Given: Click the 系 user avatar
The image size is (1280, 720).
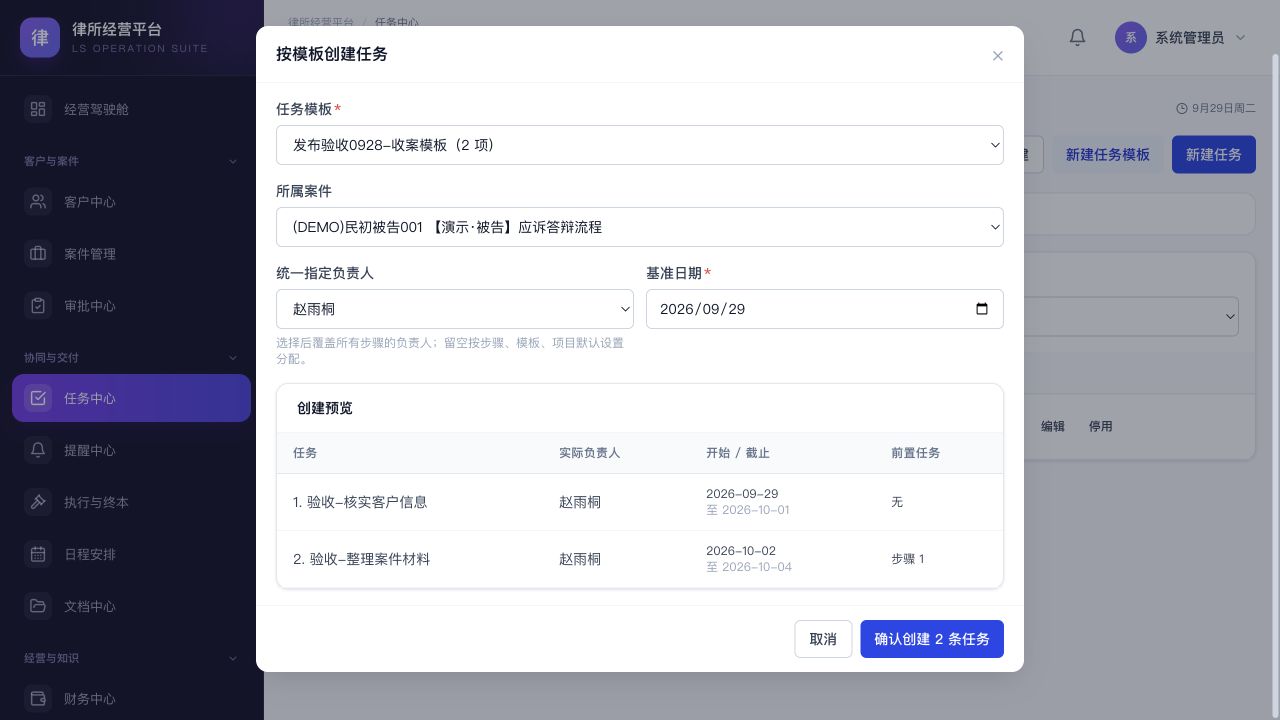Looking at the screenshot, I should click(1131, 38).
